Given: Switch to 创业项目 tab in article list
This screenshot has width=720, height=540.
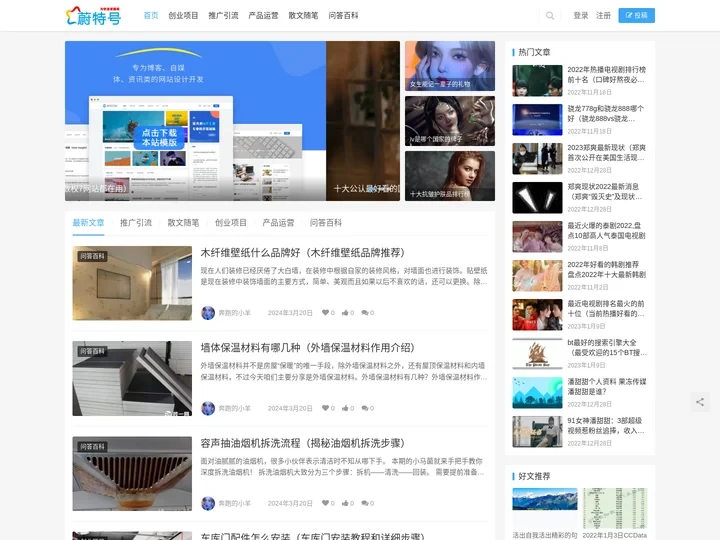Looking at the screenshot, I should (x=231, y=223).
